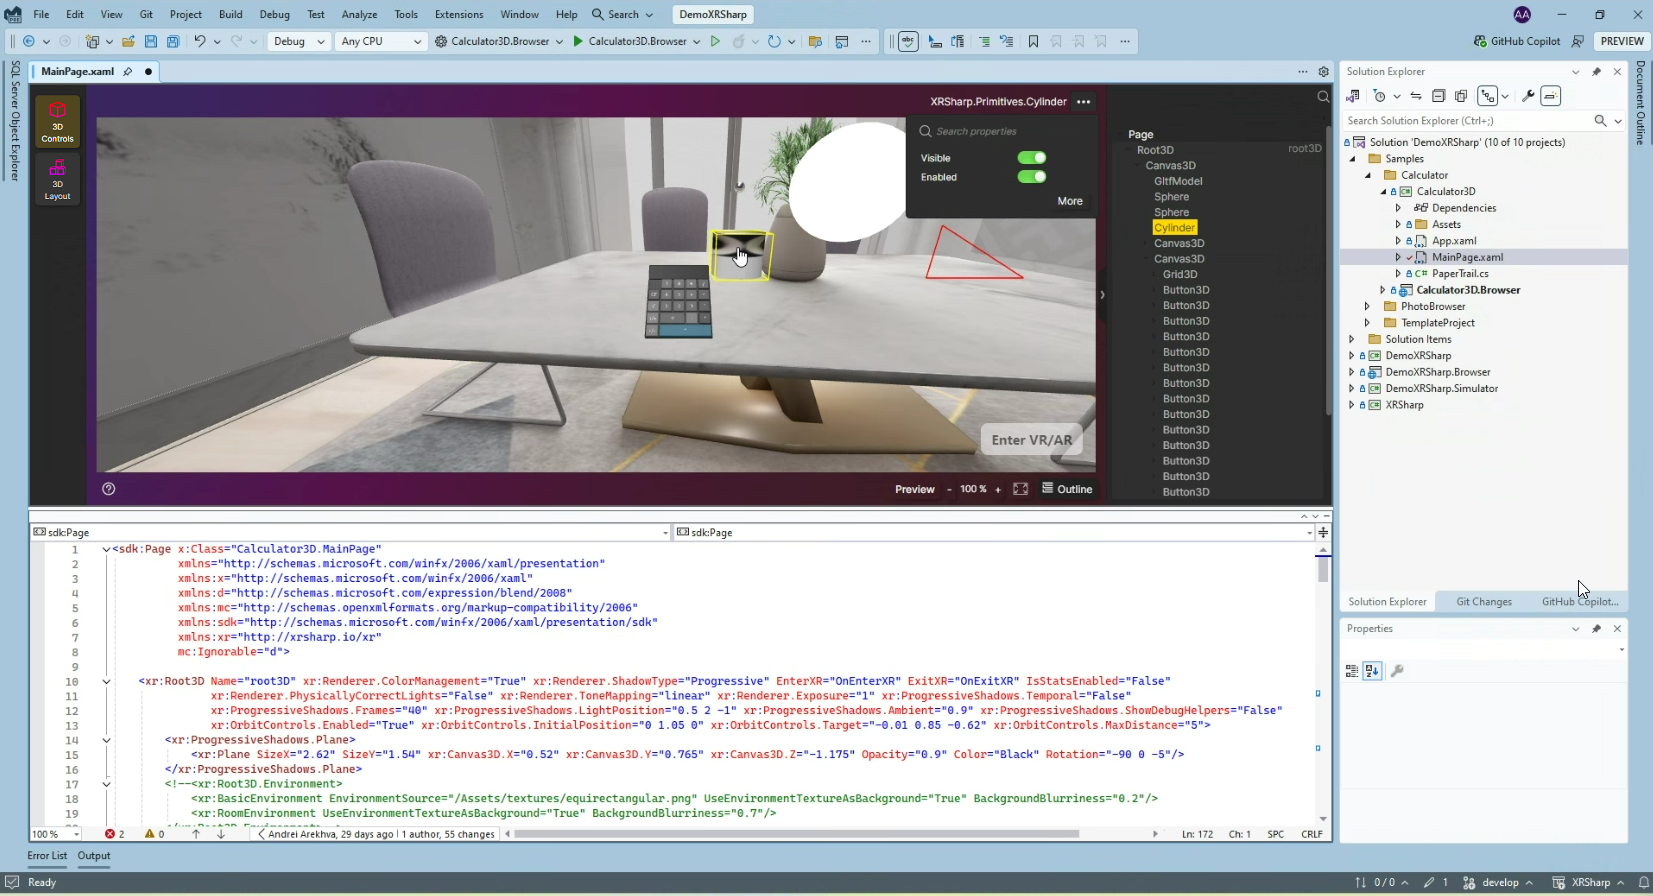
Task: Open the Any CPU platform dropdown
Action: click(381, 42)
